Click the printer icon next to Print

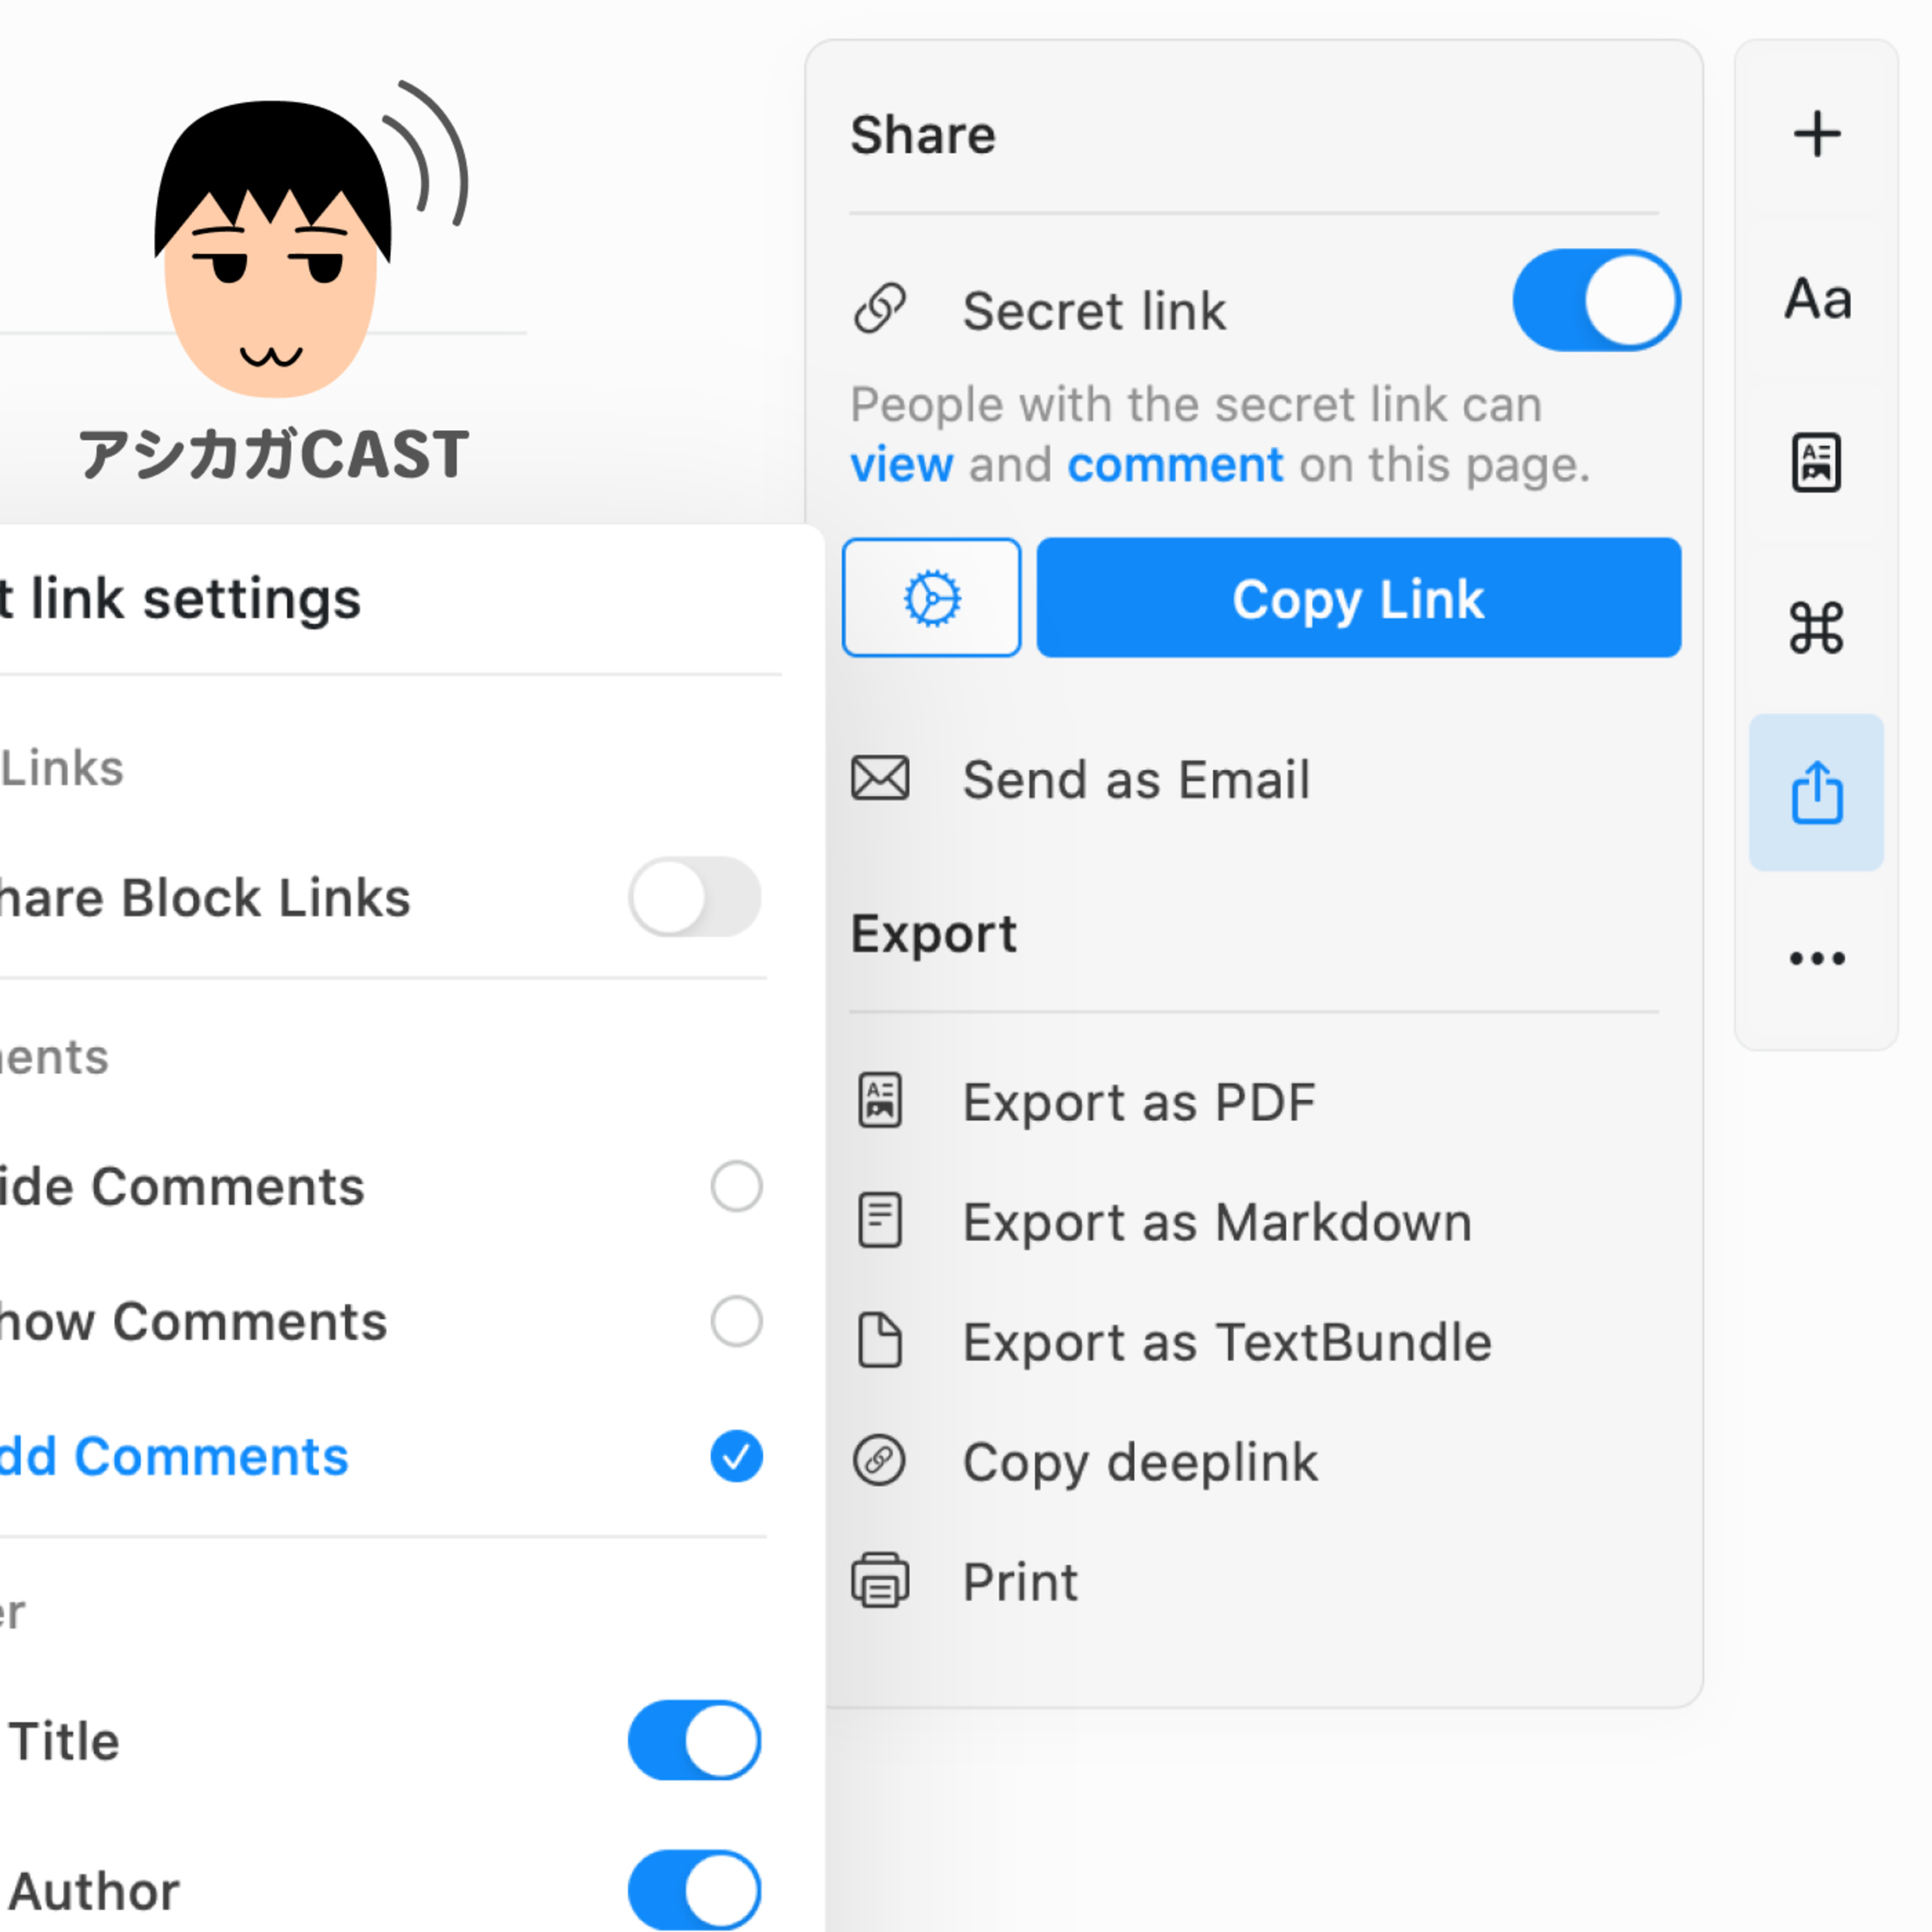(880, 1581)
